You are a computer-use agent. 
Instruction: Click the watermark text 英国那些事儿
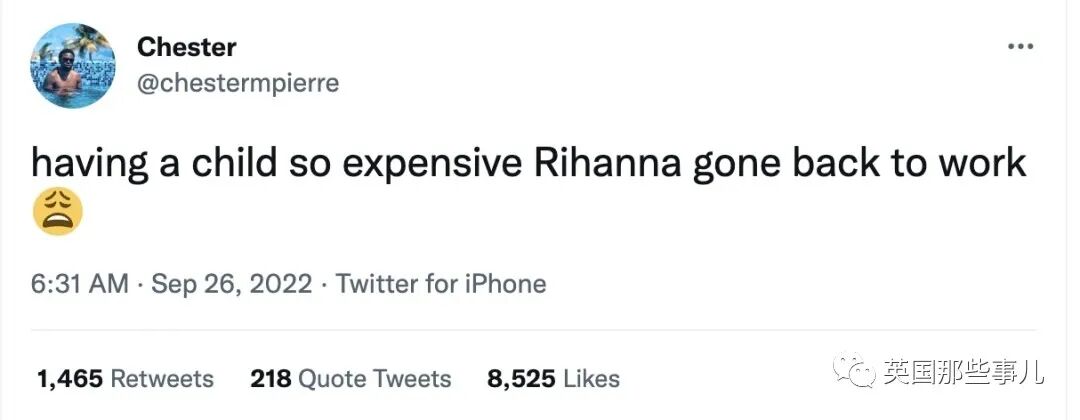click(963, 374)
